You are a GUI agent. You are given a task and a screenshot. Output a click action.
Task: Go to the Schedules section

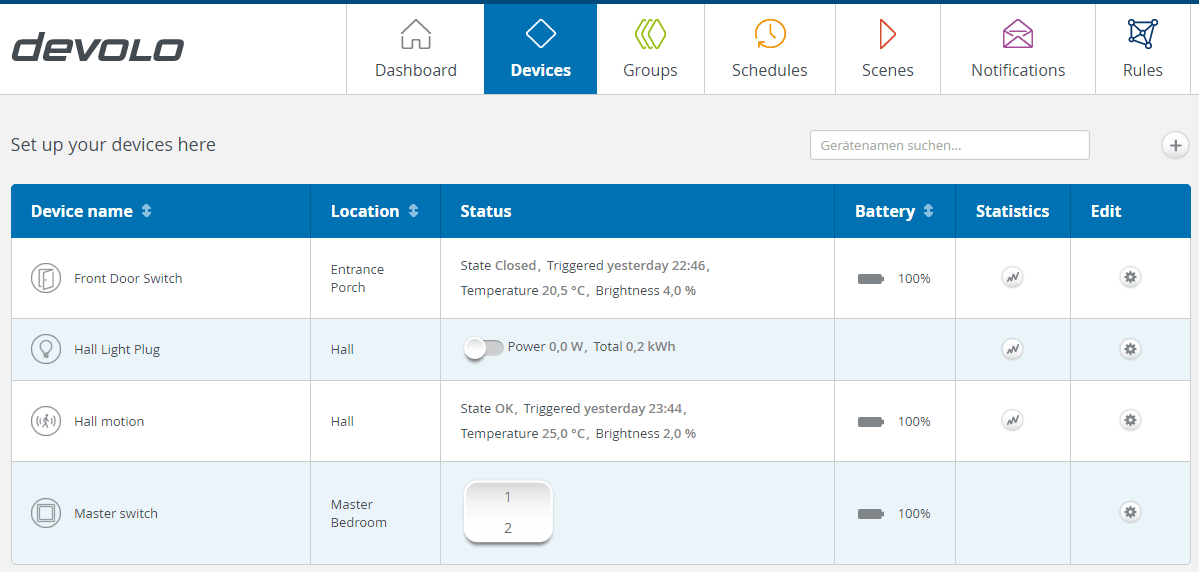(x=769, y=49)
